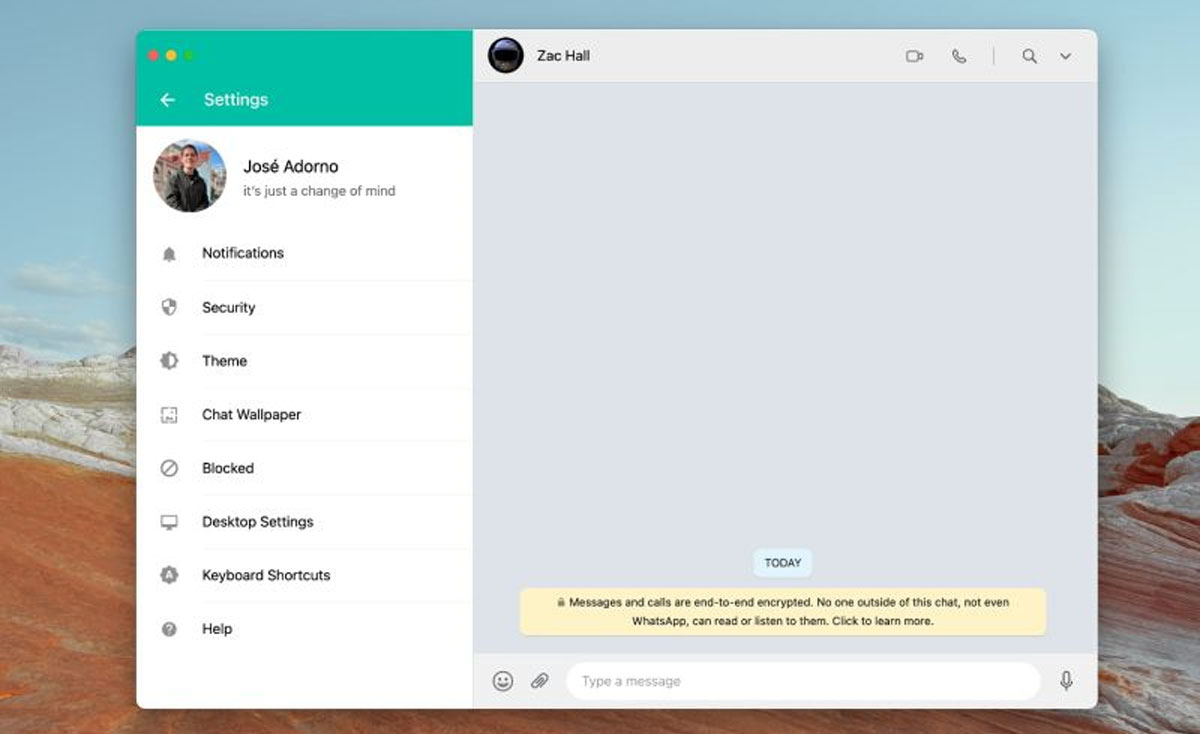This screenshot has width=1200, height=734.
Task: Type in the message input field
Action: [800, 681]
